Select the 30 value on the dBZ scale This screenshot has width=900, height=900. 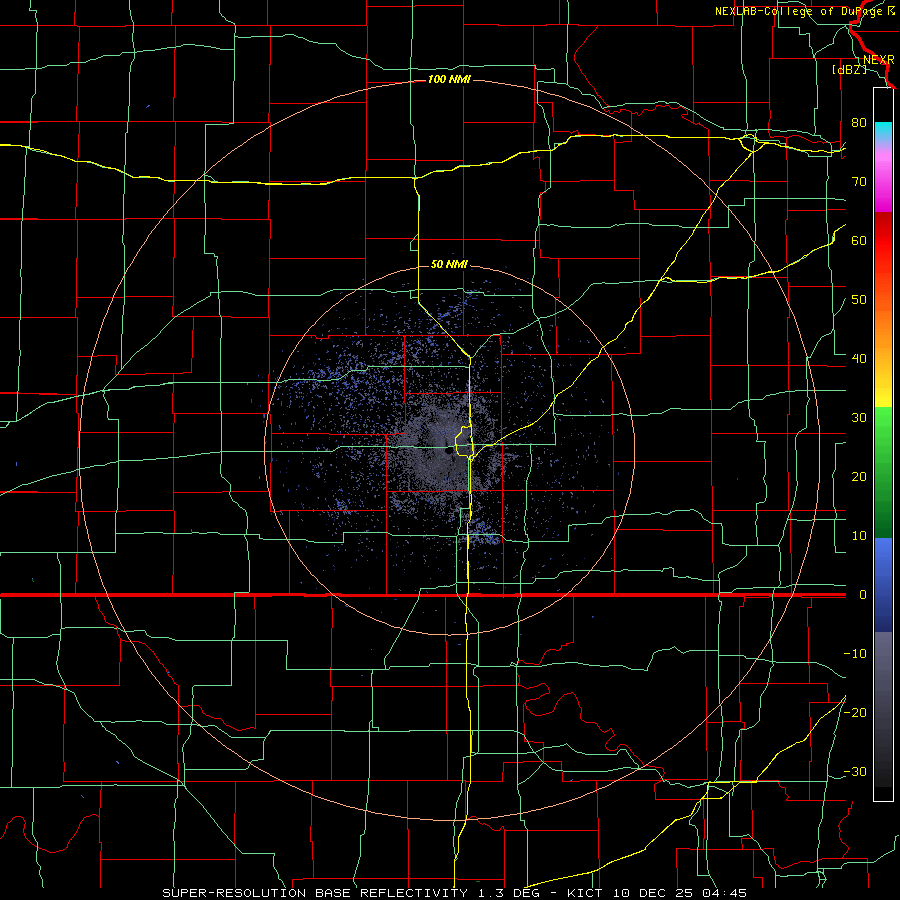click(859, 417)
